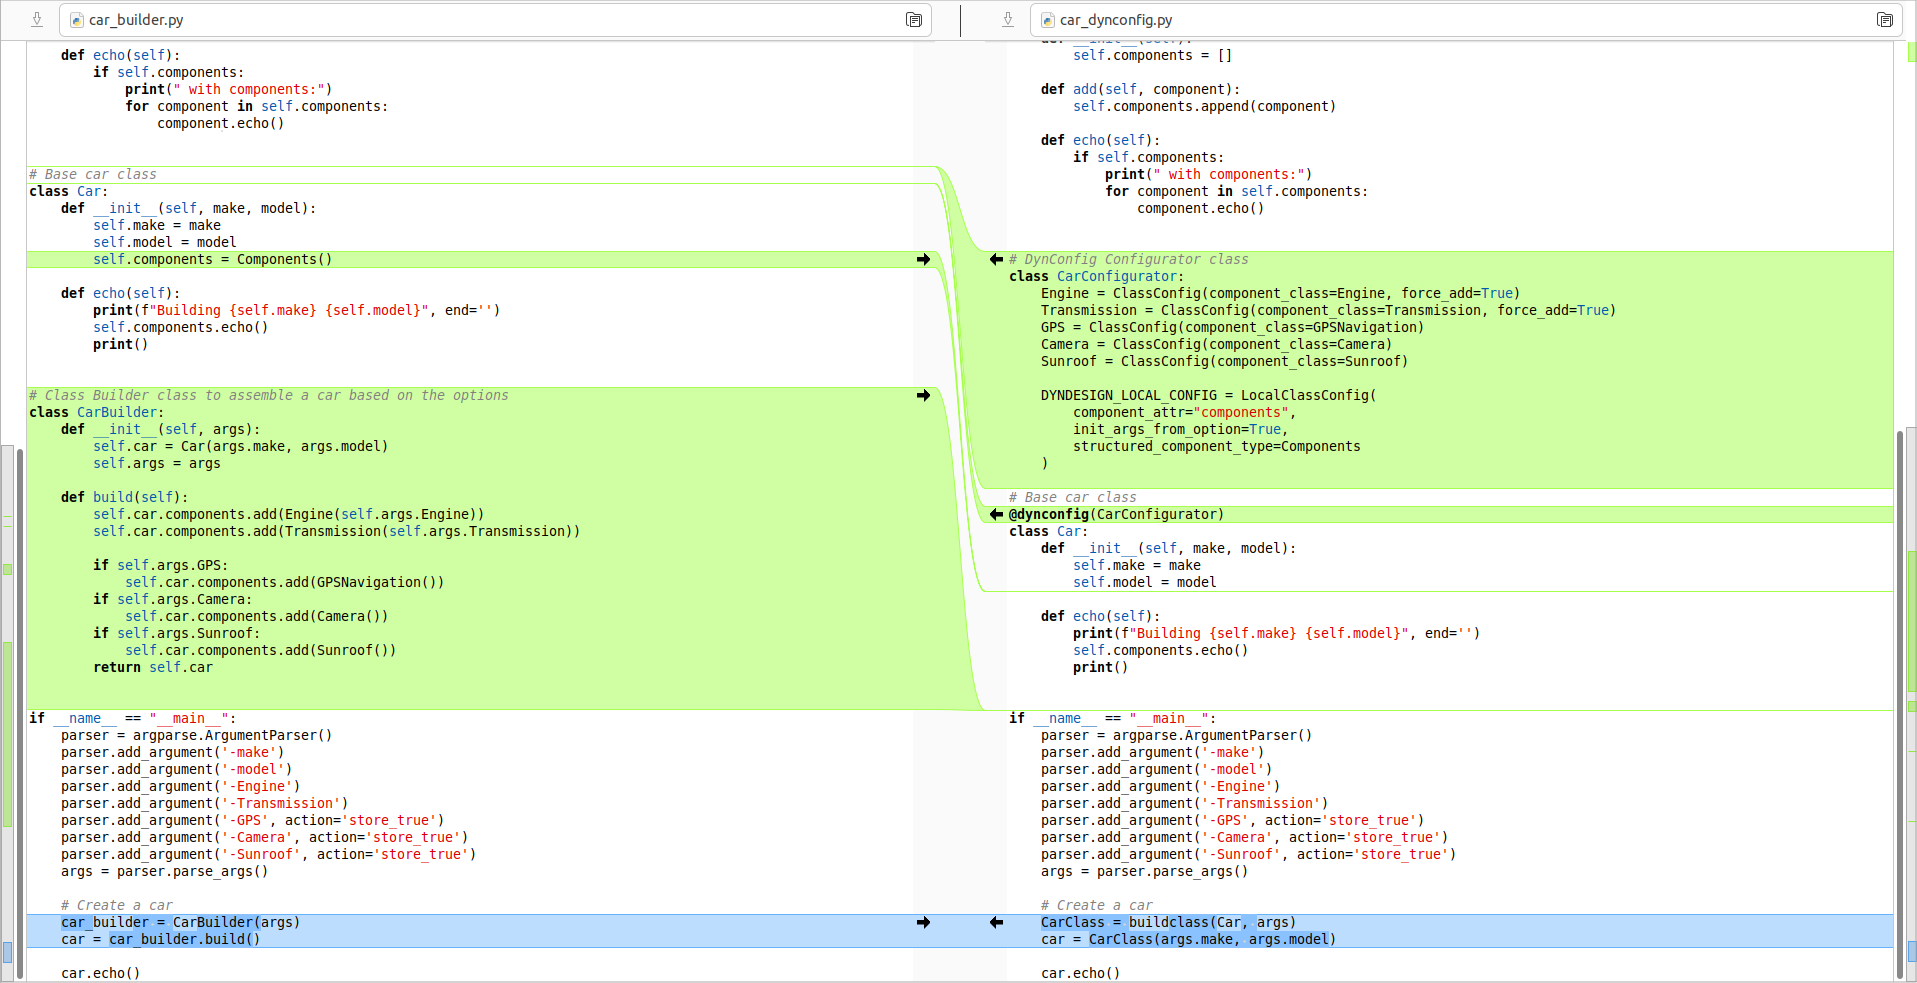
Task: Click 'def build(self):' in left pane
Action: [124, 497]
